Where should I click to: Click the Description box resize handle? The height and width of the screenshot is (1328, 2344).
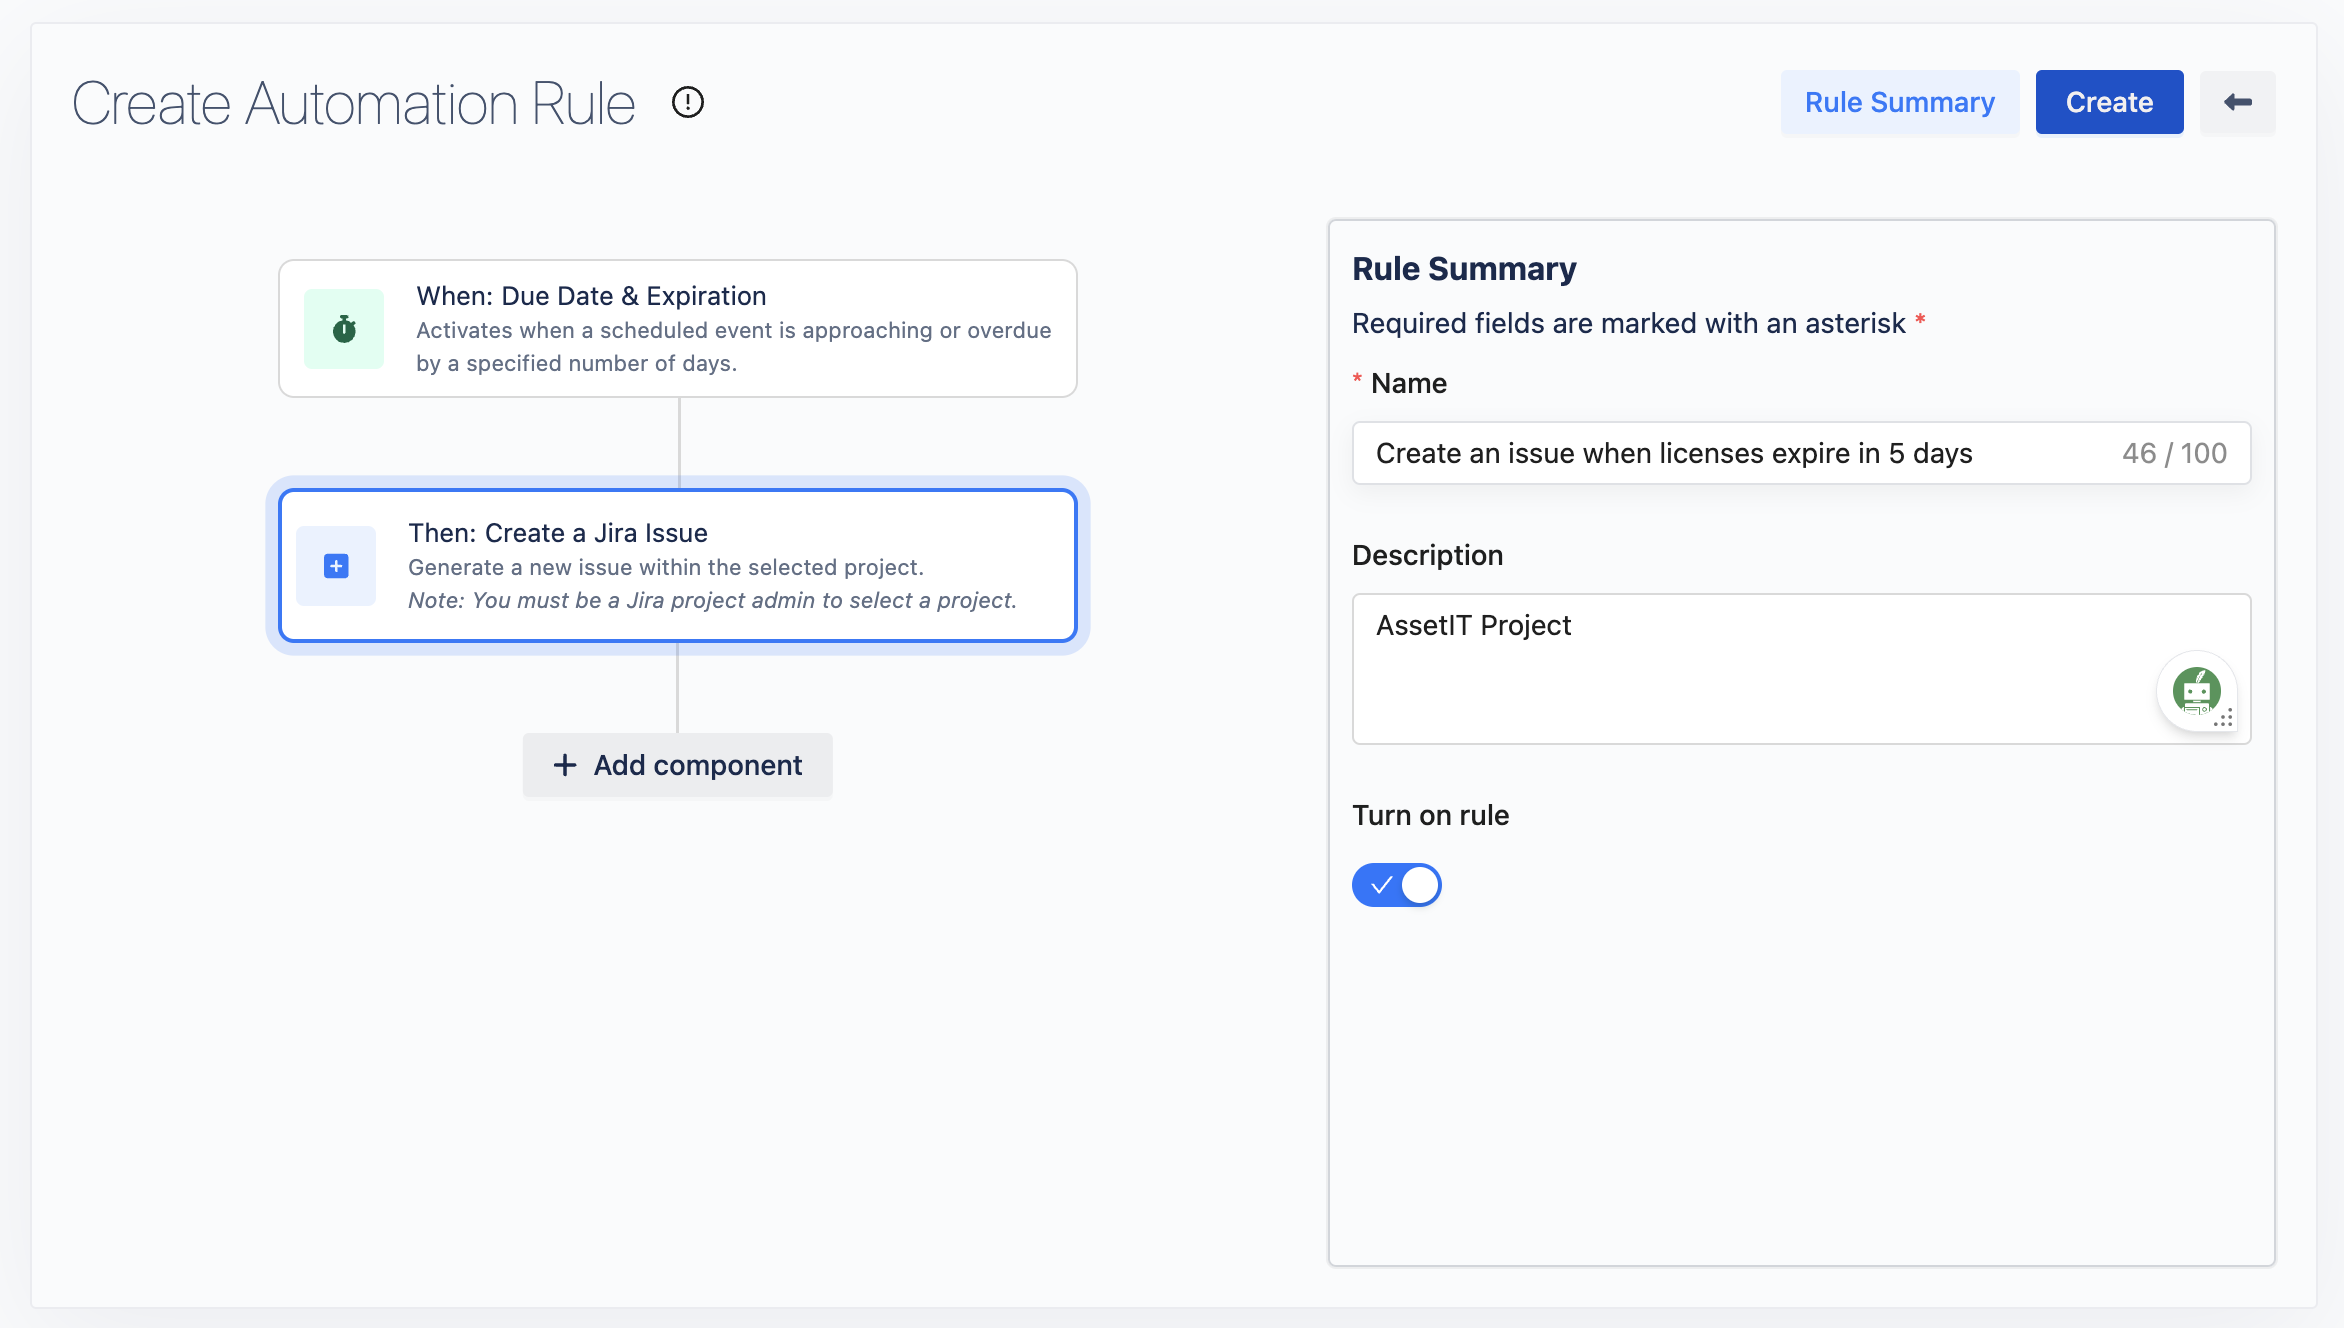coord(2226,719)
